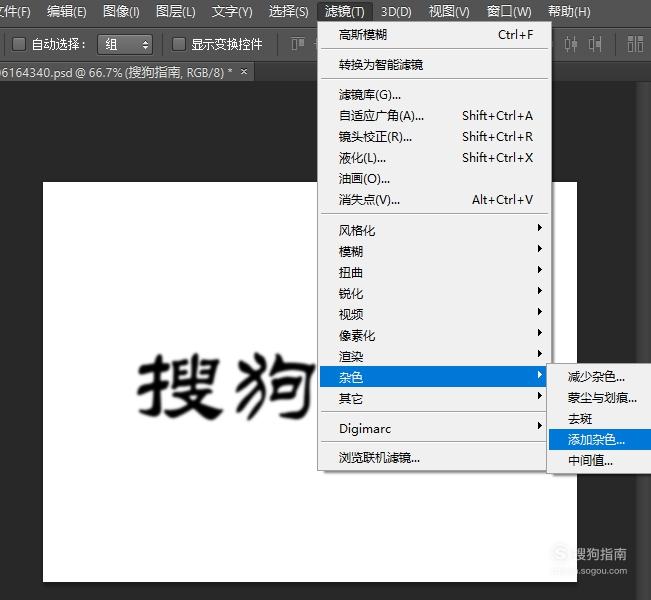Select 去斑 in submenu
This screenshot has width=651, height=600.
pos(600,419)
